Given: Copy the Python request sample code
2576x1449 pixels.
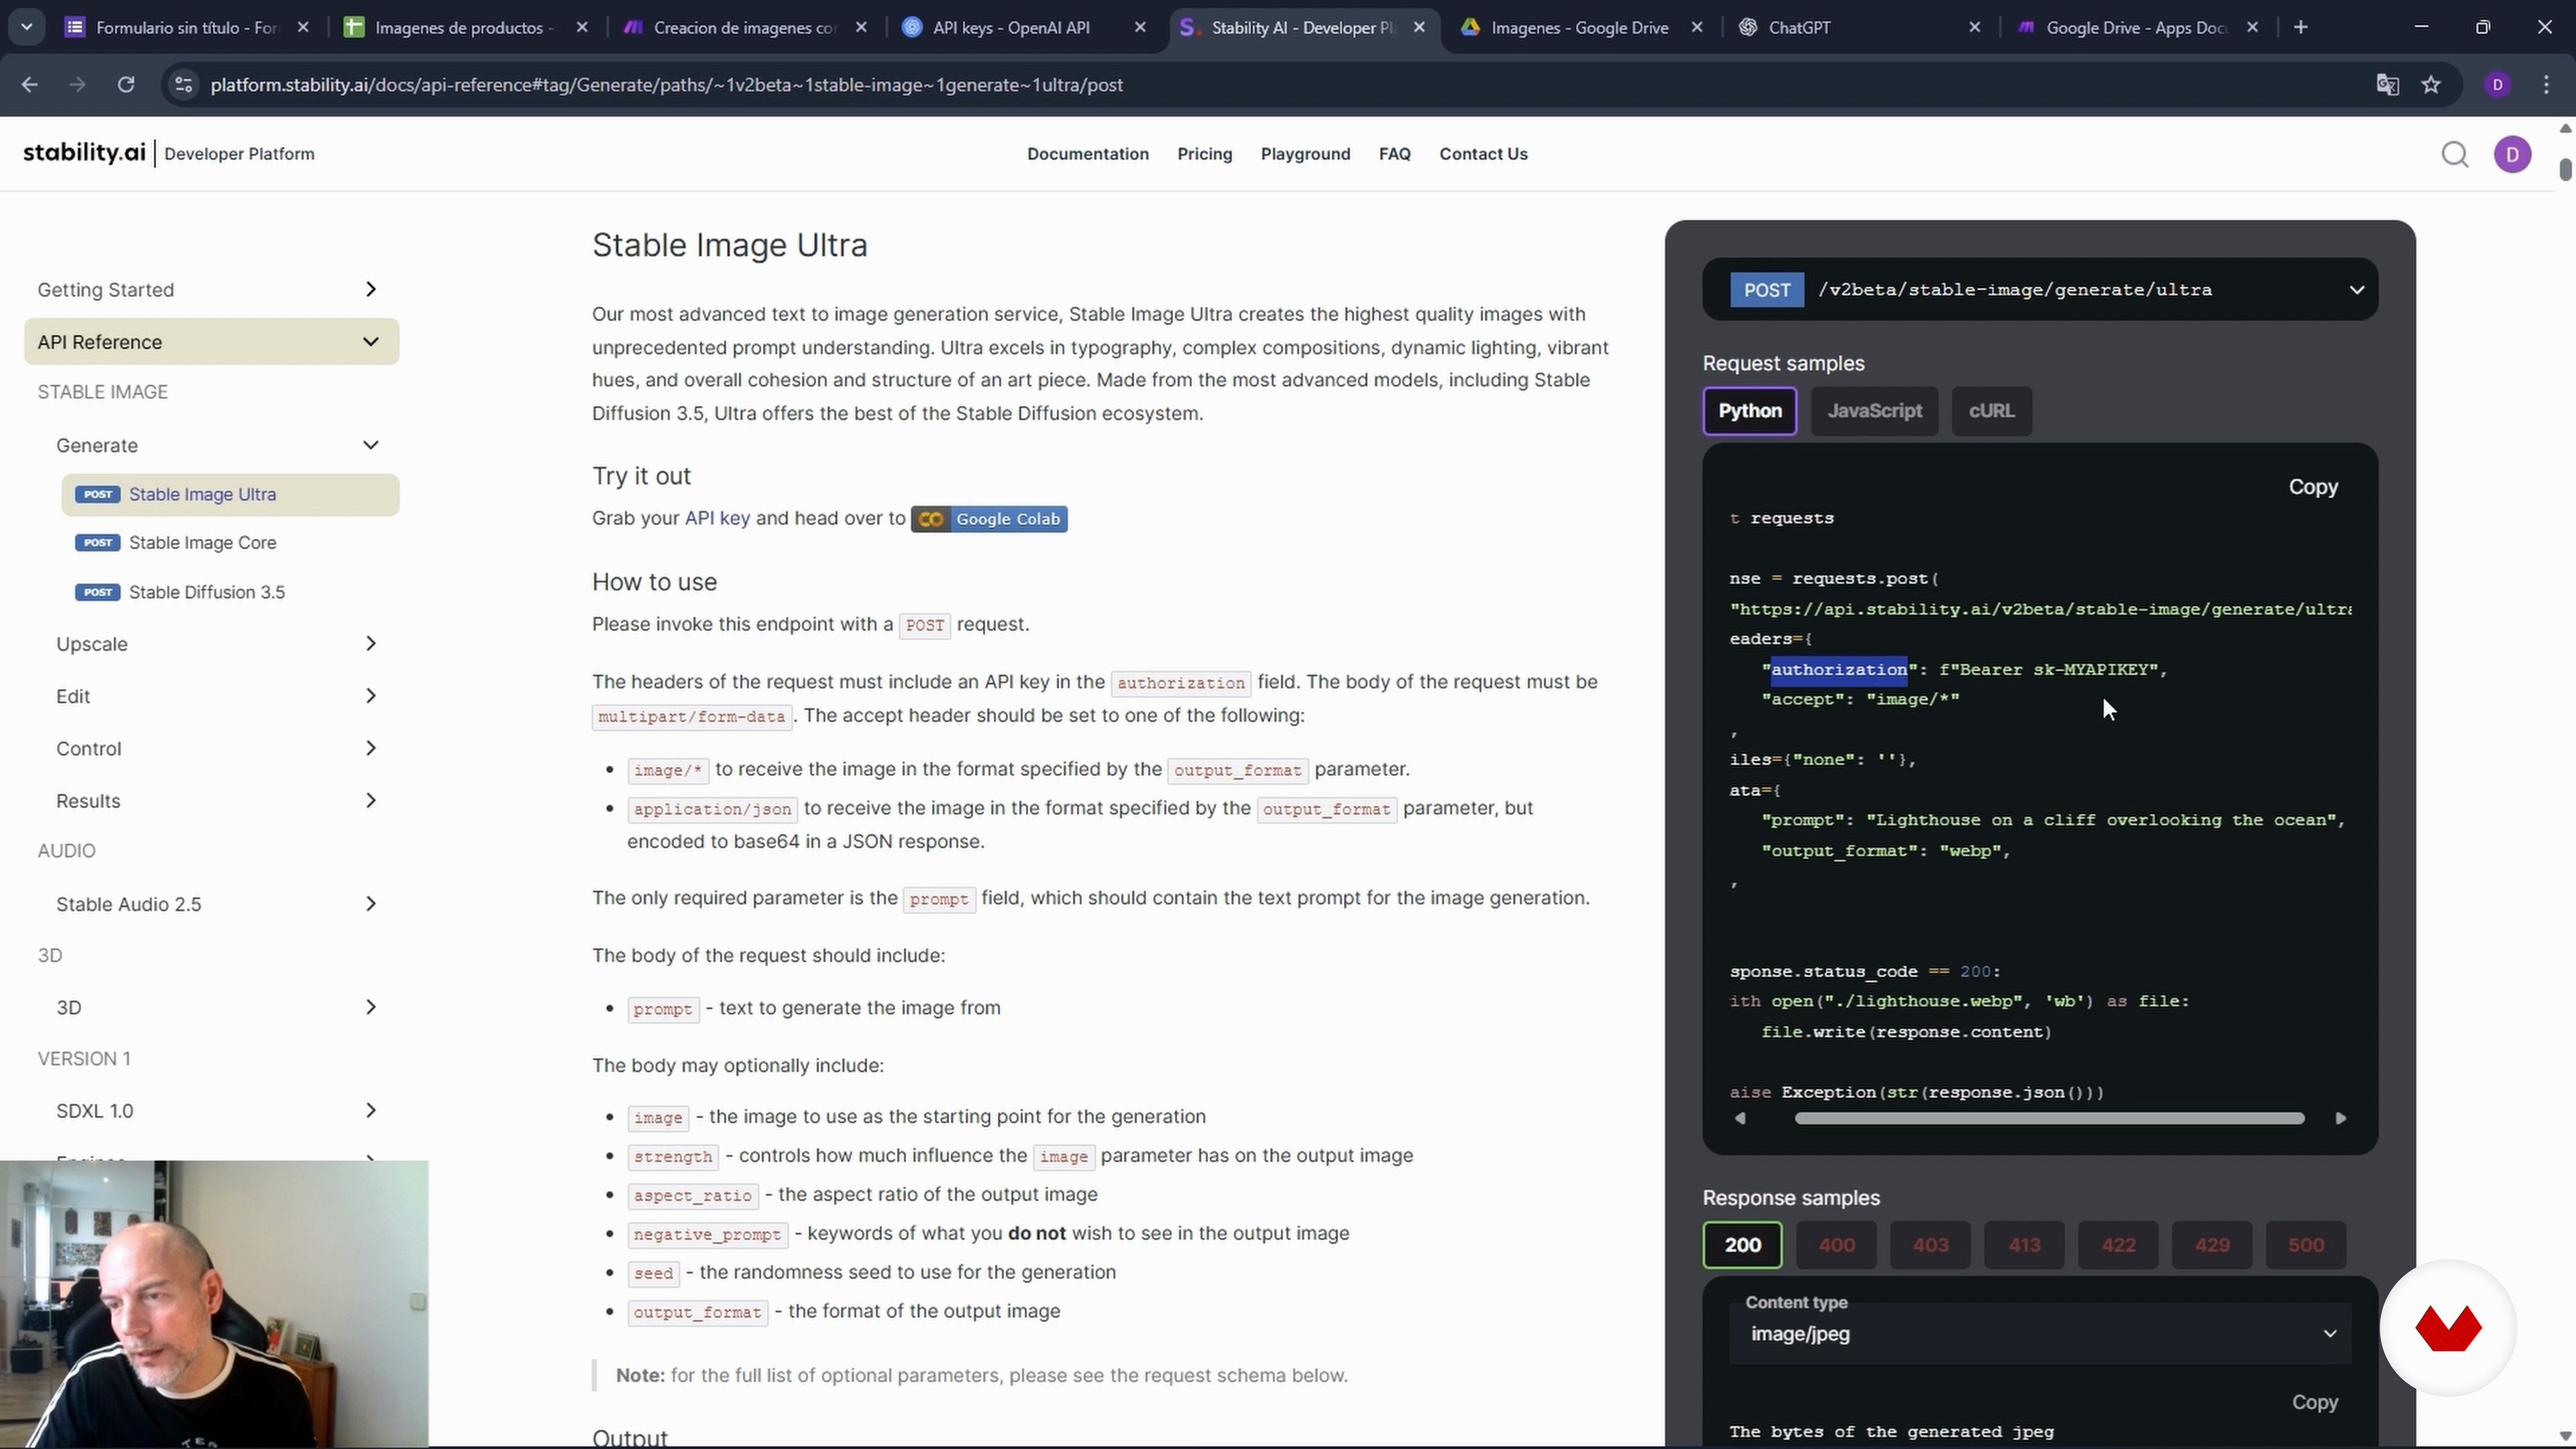Looking at the screenshot, I should pos(2312,487).
